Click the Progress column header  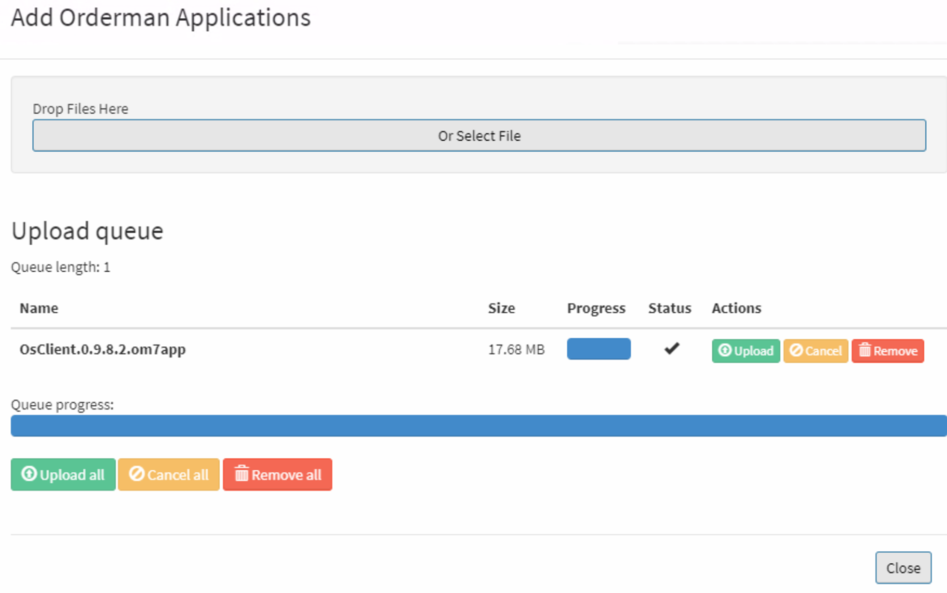(x=596, y=309)
